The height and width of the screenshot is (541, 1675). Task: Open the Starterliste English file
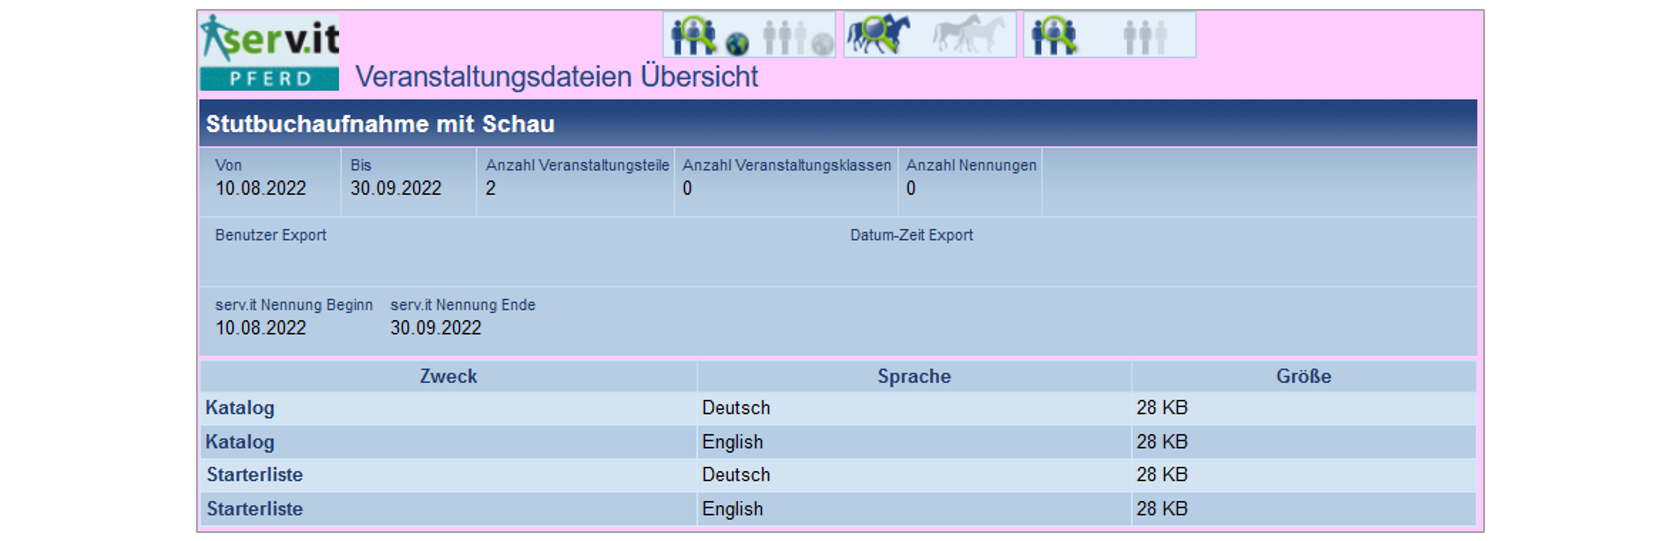point(255,509)
